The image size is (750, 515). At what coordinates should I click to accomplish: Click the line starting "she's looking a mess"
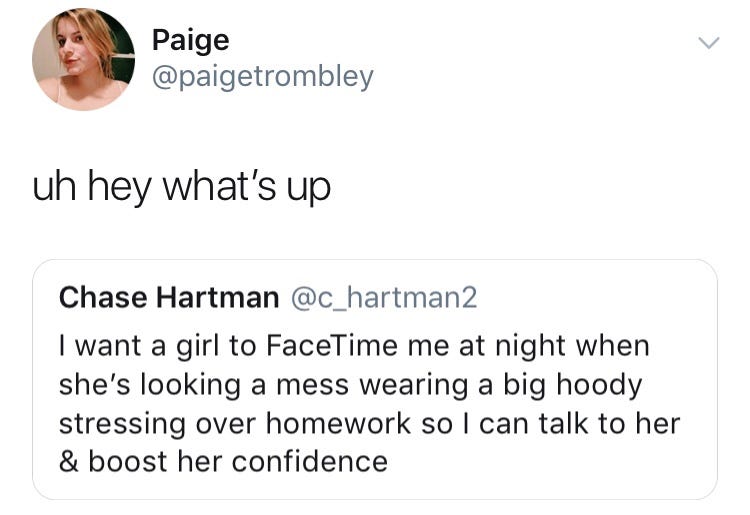click(350, 385)
